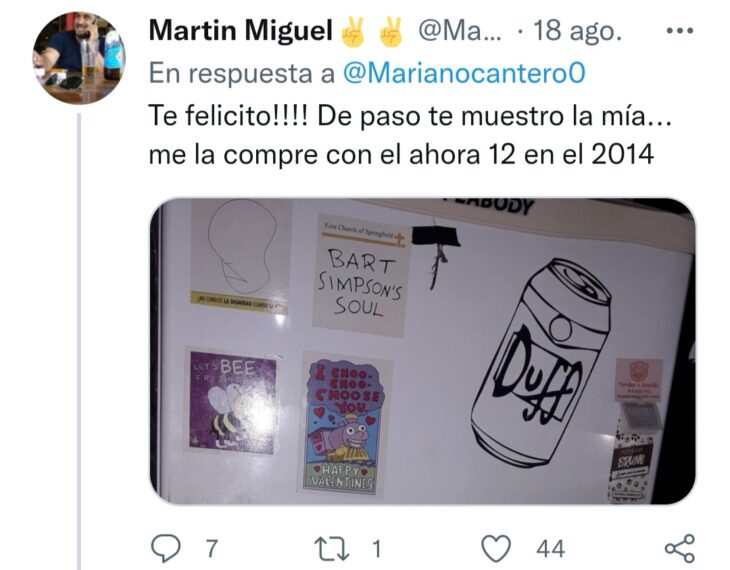Tap the Duff beer can in photo
This screenshot has width=730, height=570.
541,362
